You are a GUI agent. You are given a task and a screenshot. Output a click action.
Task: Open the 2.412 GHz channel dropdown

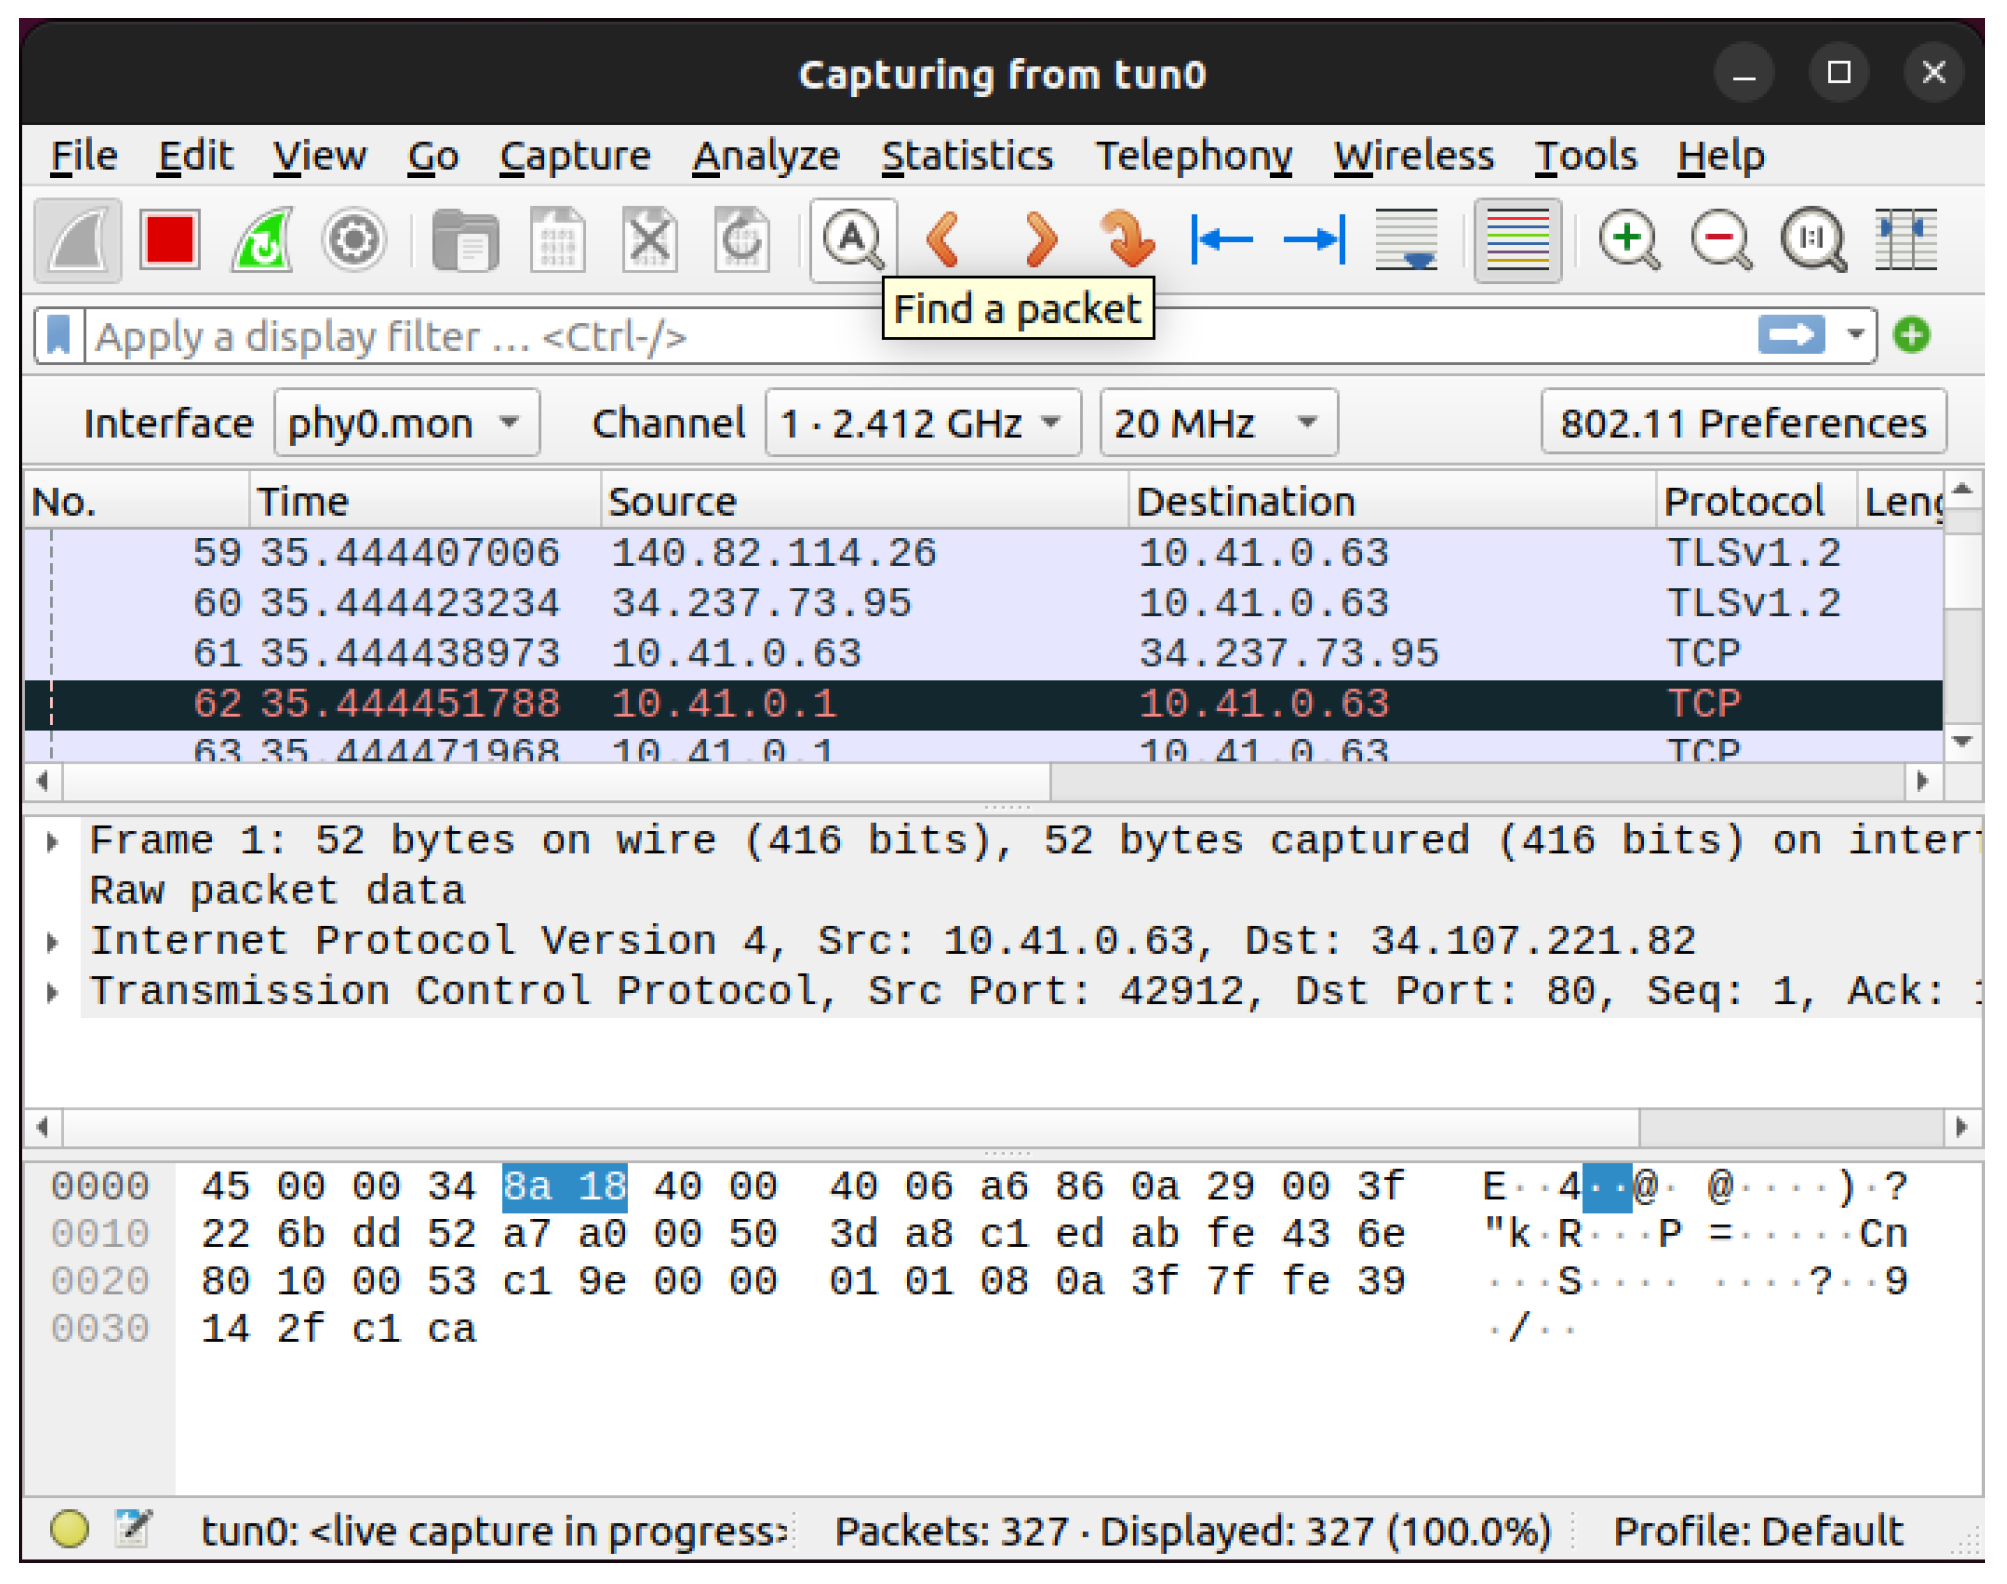[921, 423]
